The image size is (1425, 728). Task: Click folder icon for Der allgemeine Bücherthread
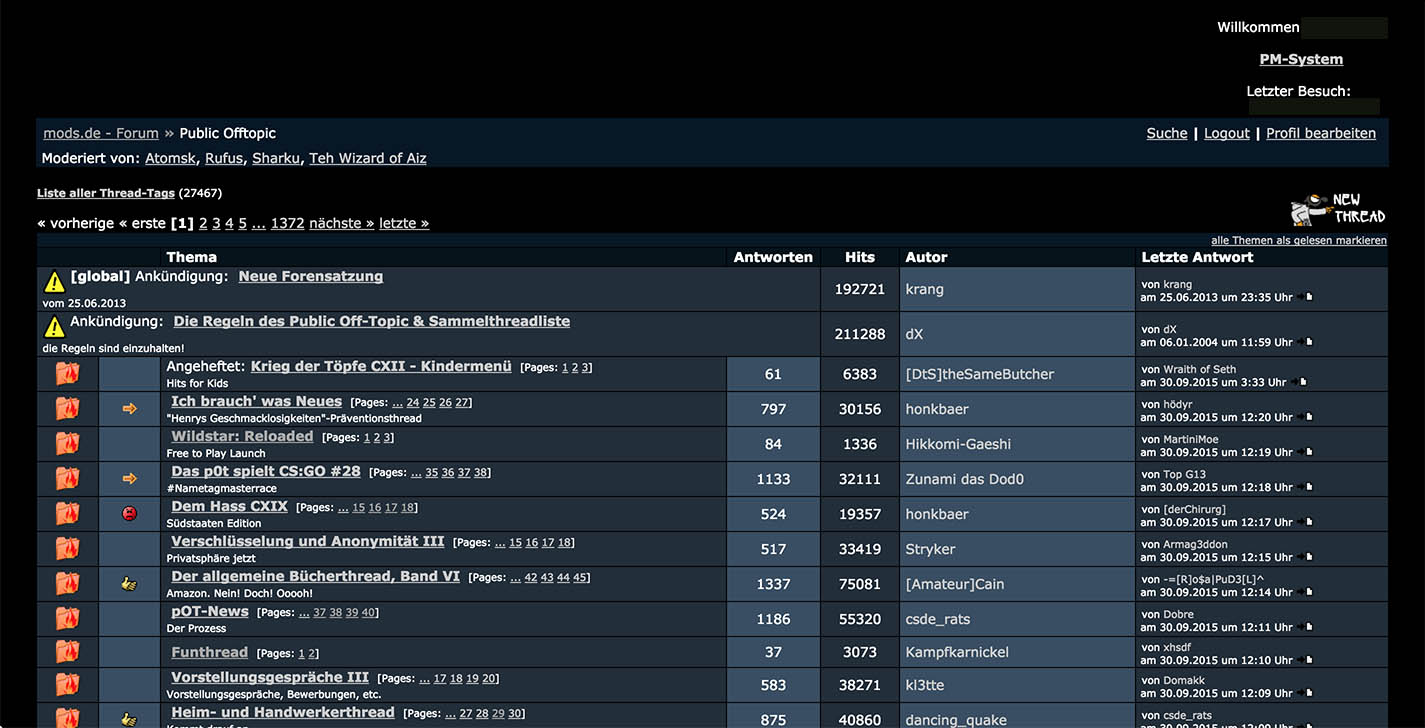[x=67, y=584]
